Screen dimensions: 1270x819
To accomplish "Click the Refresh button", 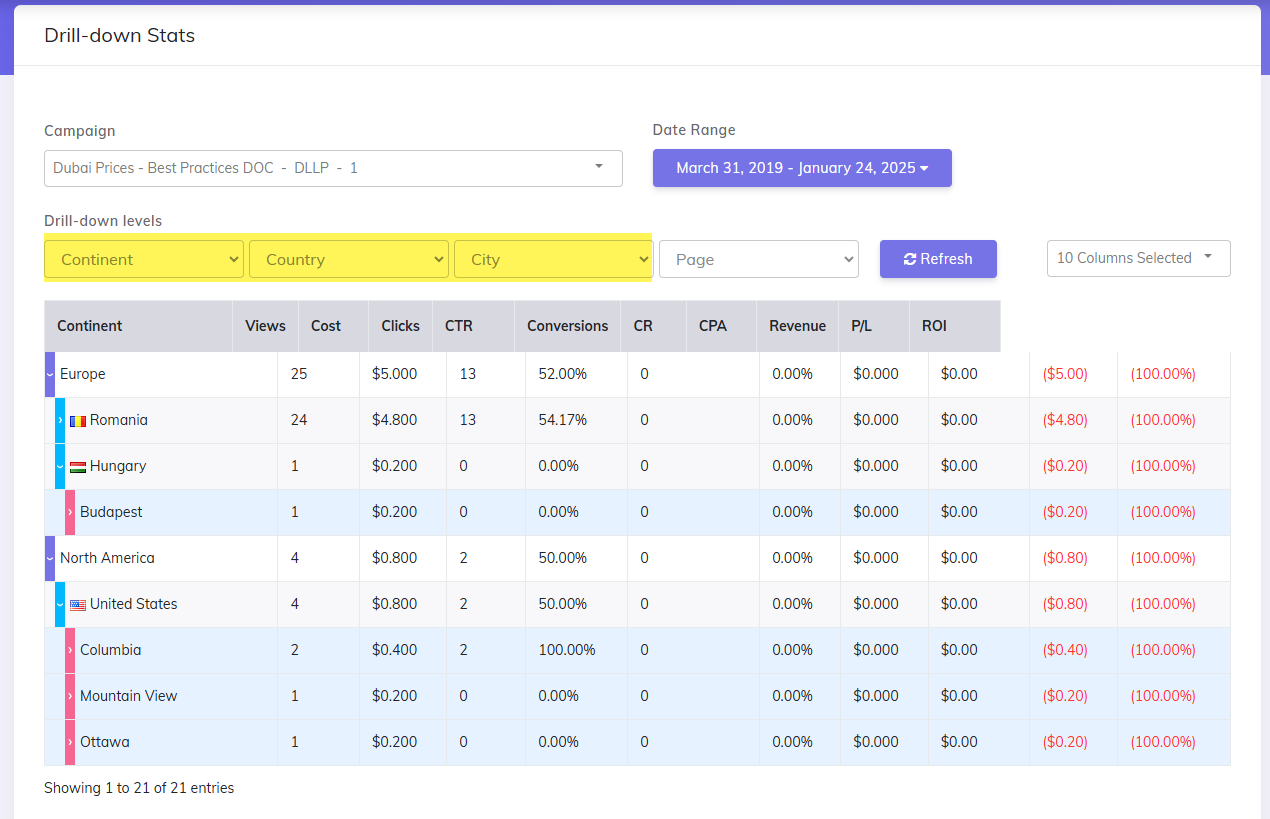I will 938,259.
